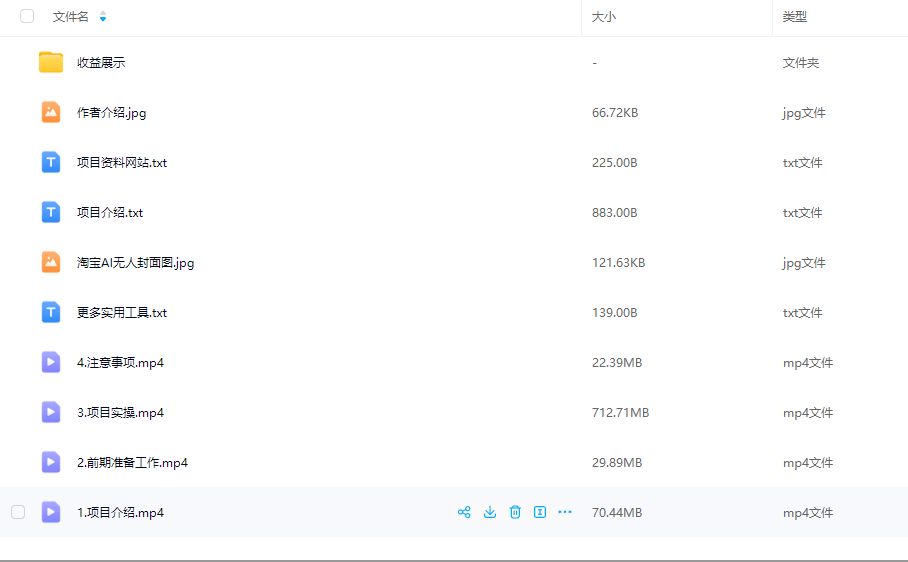Sort by the 大小 column header
The height and width of the screenshot is (562, 908).
(x=604, y=17)
